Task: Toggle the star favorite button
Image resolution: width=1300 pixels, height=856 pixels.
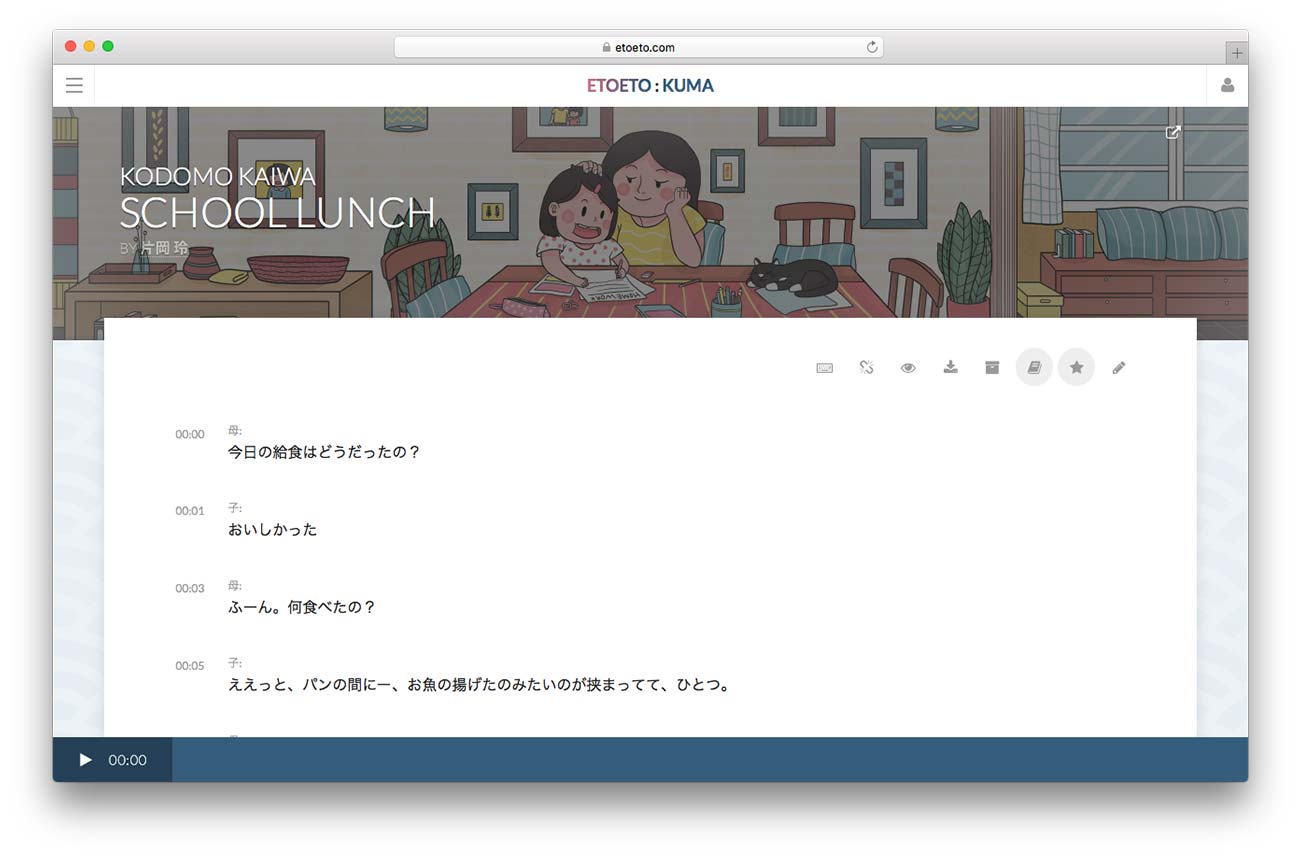Action: tap(1076, 368)
